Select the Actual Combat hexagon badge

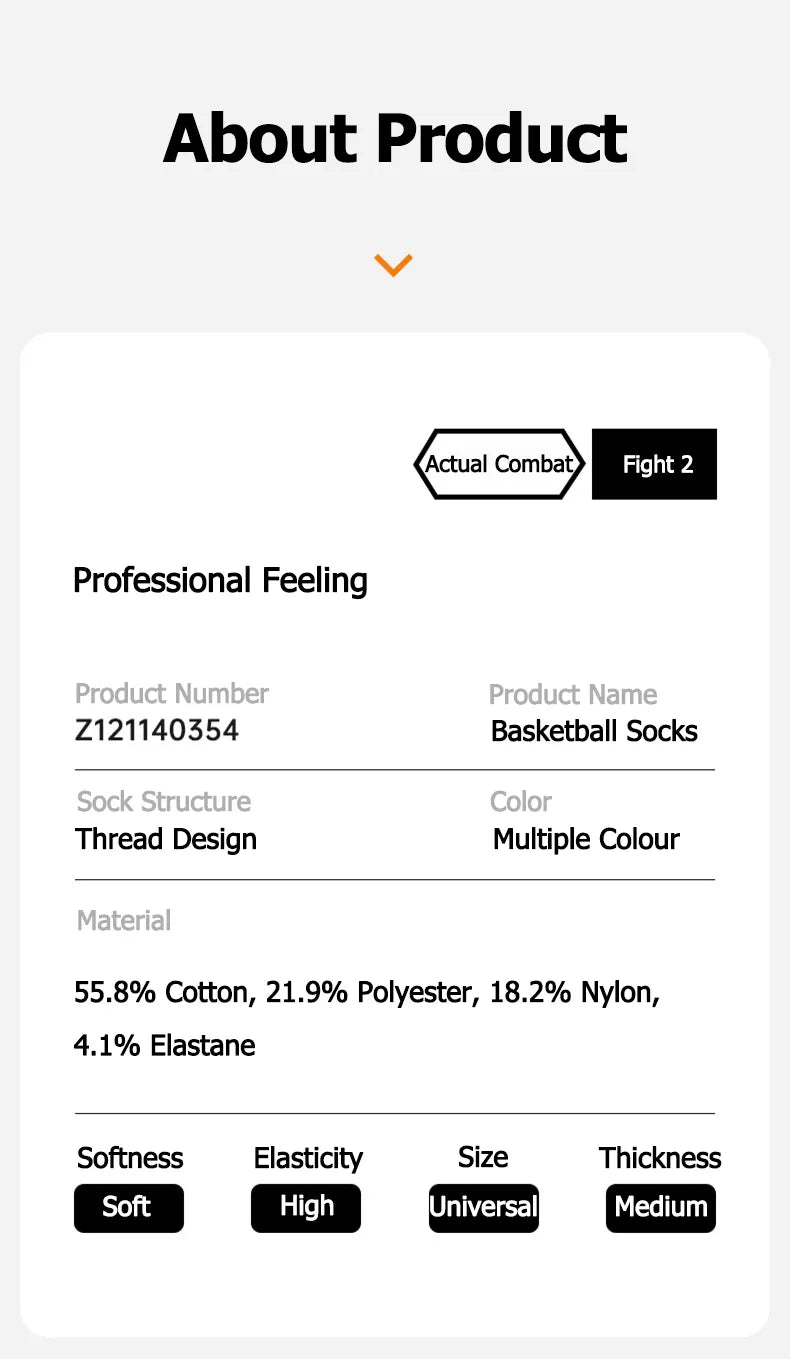tap(499, 464)
